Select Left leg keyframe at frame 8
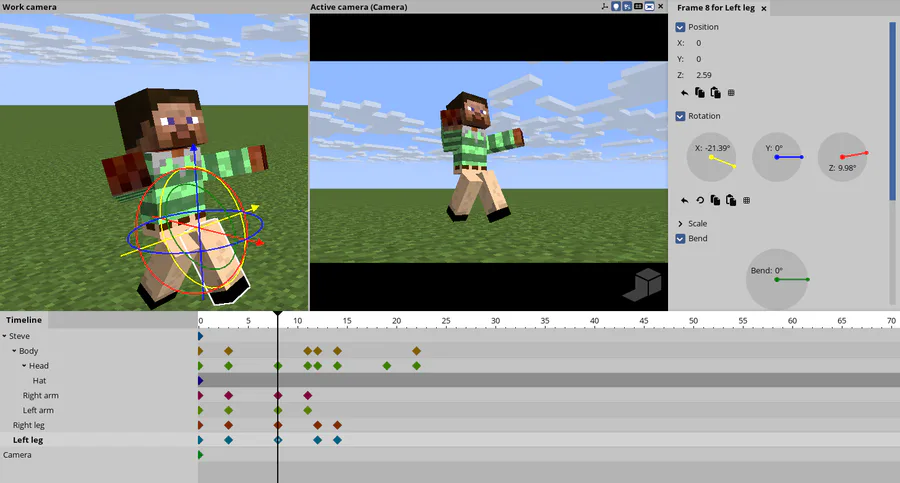 278,440
